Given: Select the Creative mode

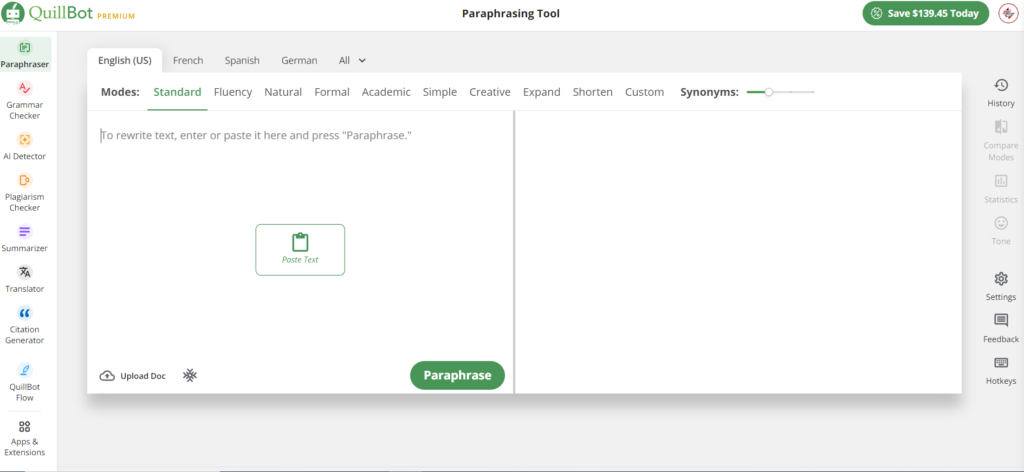Looking at the screenshot, I should point(490,92).
